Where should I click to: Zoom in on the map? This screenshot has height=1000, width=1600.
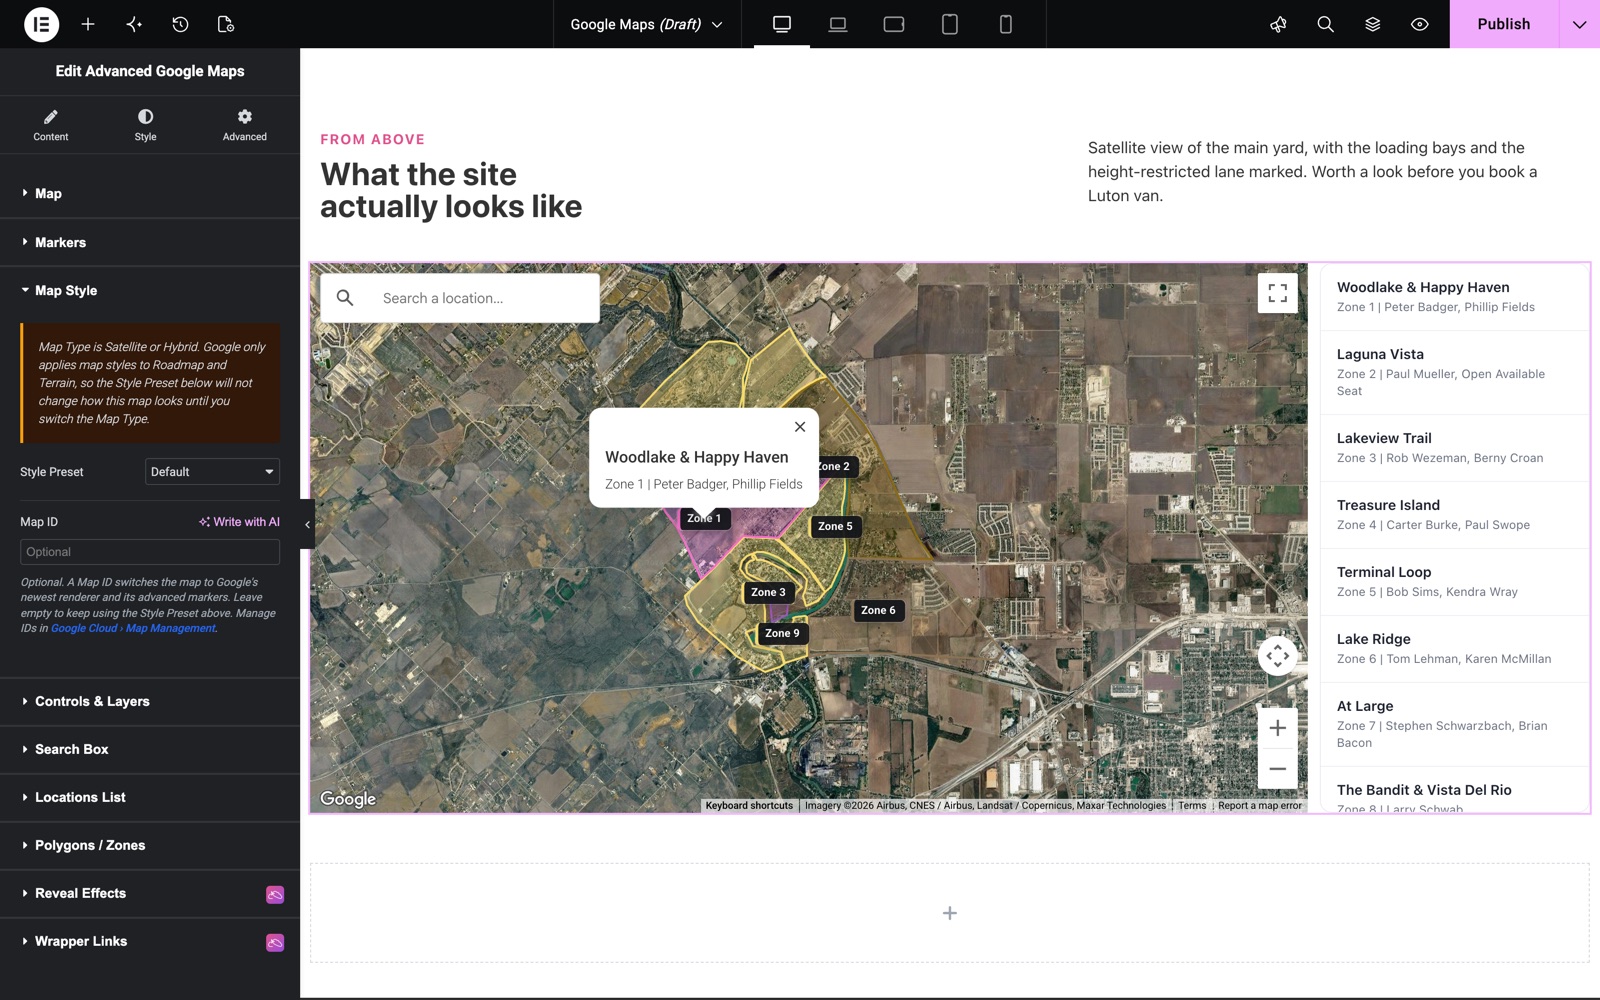pos(1278,728)
